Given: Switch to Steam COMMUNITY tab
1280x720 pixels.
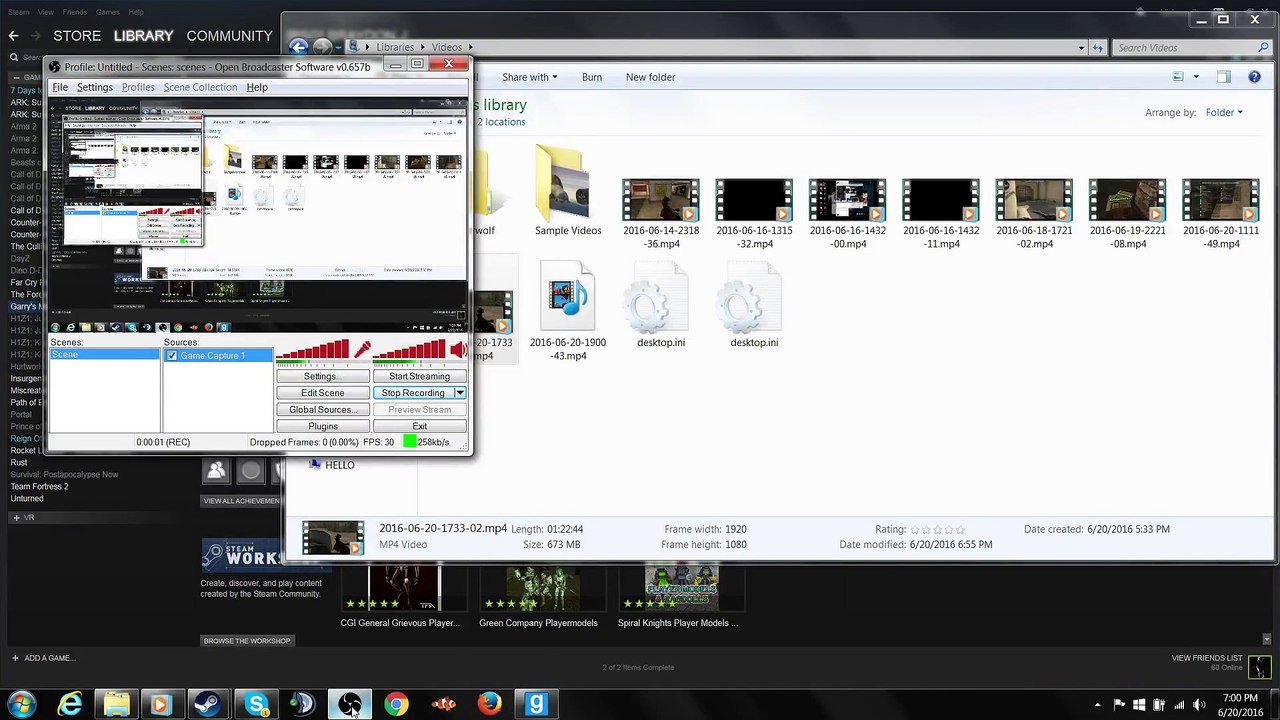Looking at the screenshot, I should (x=229, y=36).
